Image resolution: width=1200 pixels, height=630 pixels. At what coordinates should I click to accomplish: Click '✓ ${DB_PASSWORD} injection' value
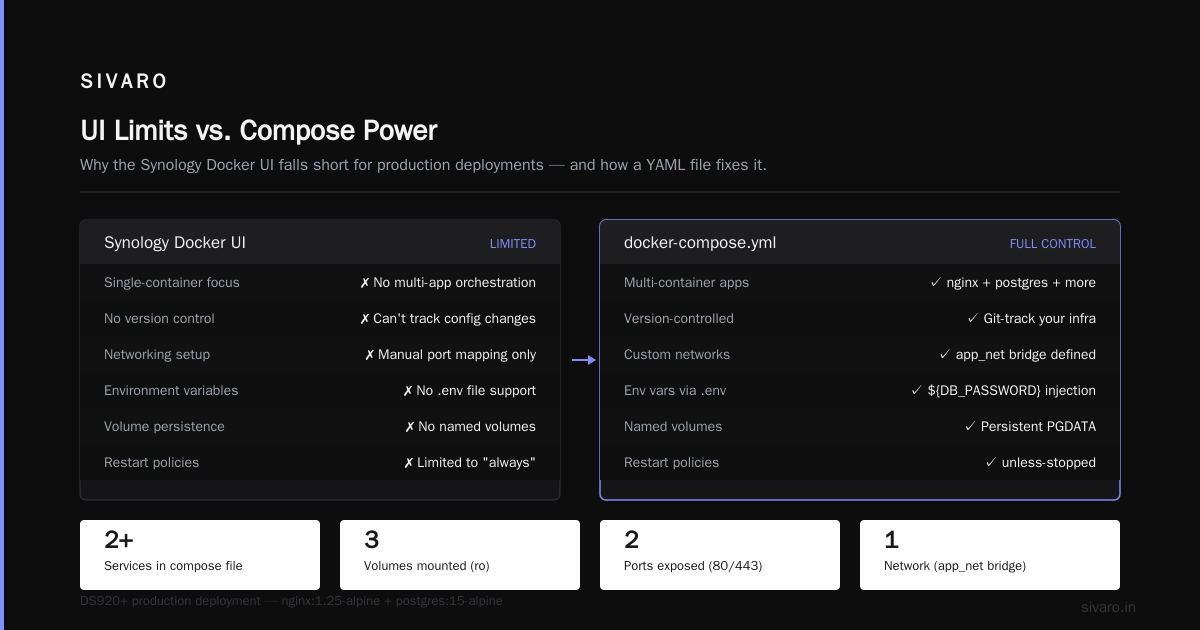coord(1004,391)
